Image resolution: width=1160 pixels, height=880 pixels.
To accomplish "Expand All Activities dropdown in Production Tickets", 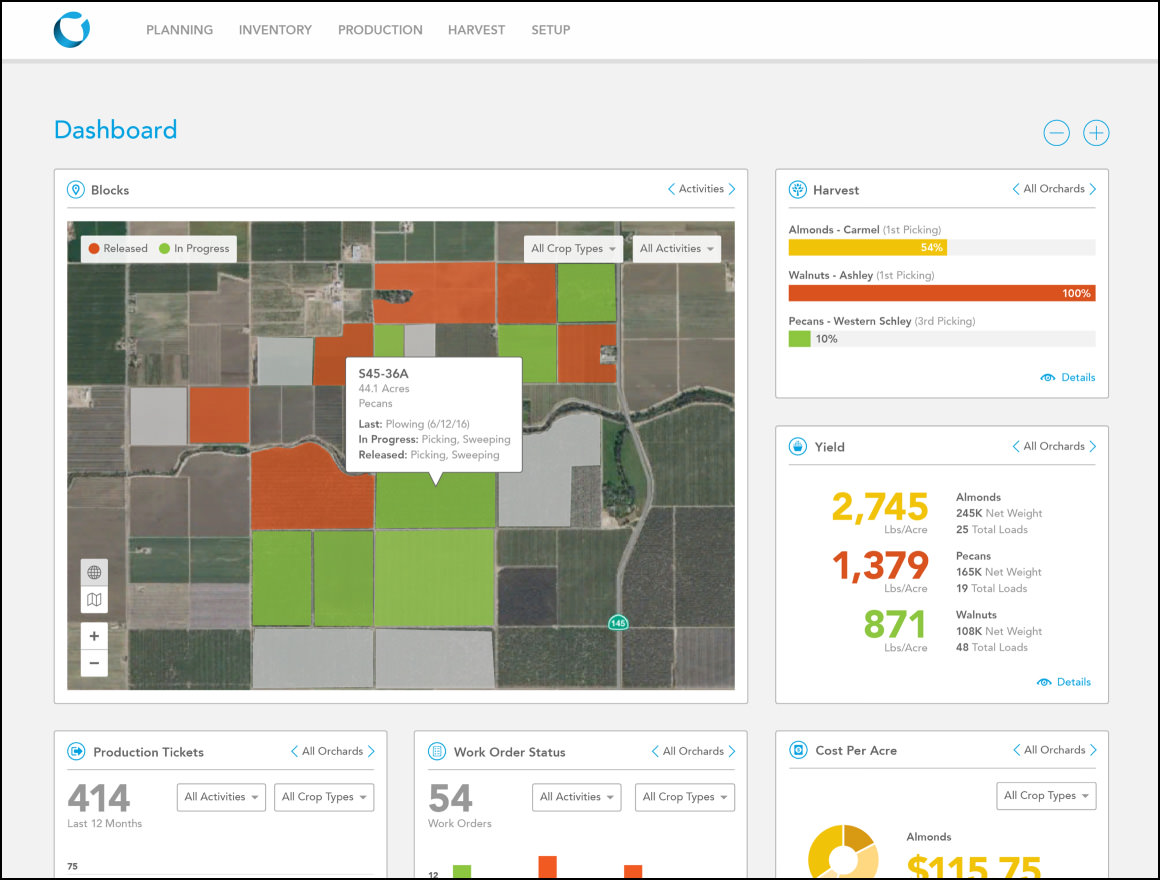I will click(x=221, y=797).
